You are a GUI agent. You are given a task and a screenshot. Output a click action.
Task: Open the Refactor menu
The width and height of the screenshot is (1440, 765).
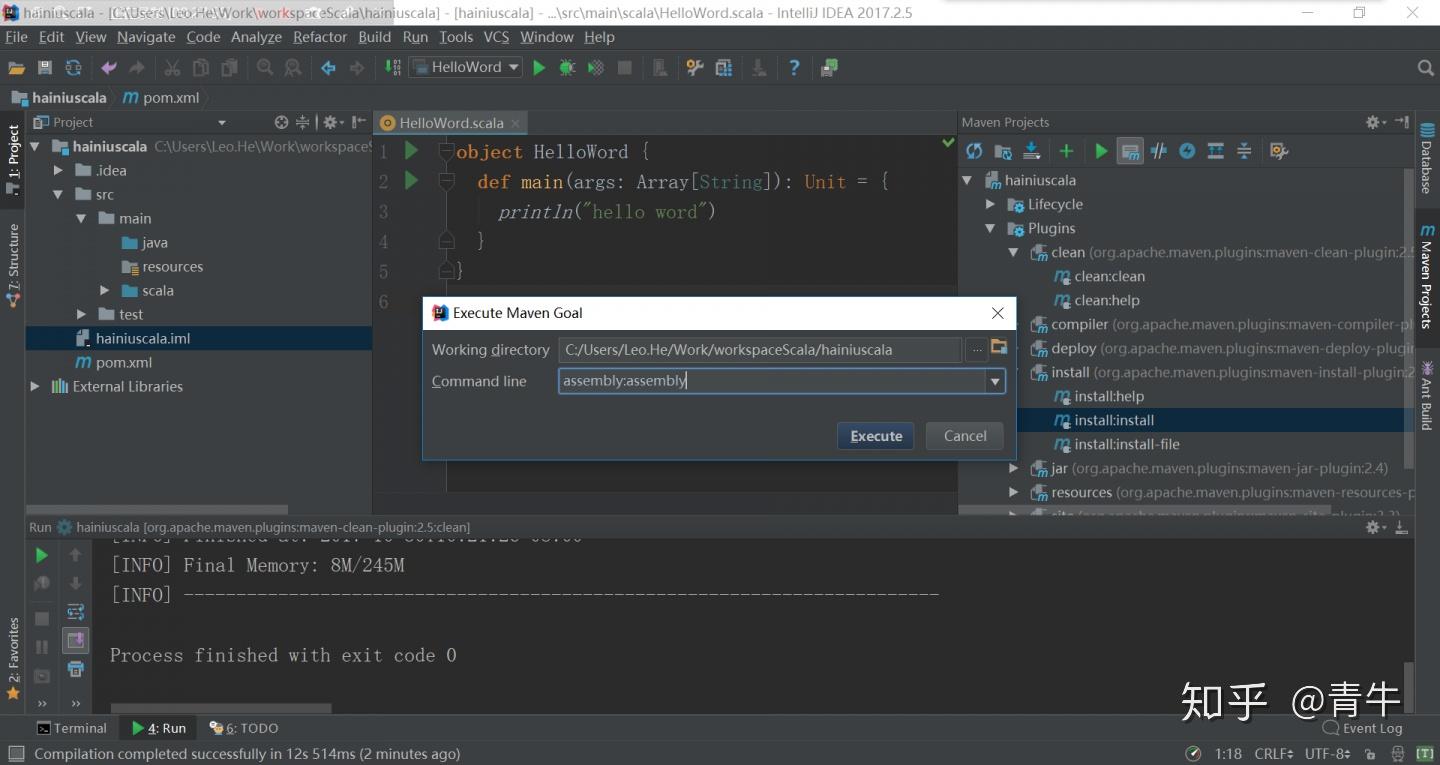(x=319, y=37)
